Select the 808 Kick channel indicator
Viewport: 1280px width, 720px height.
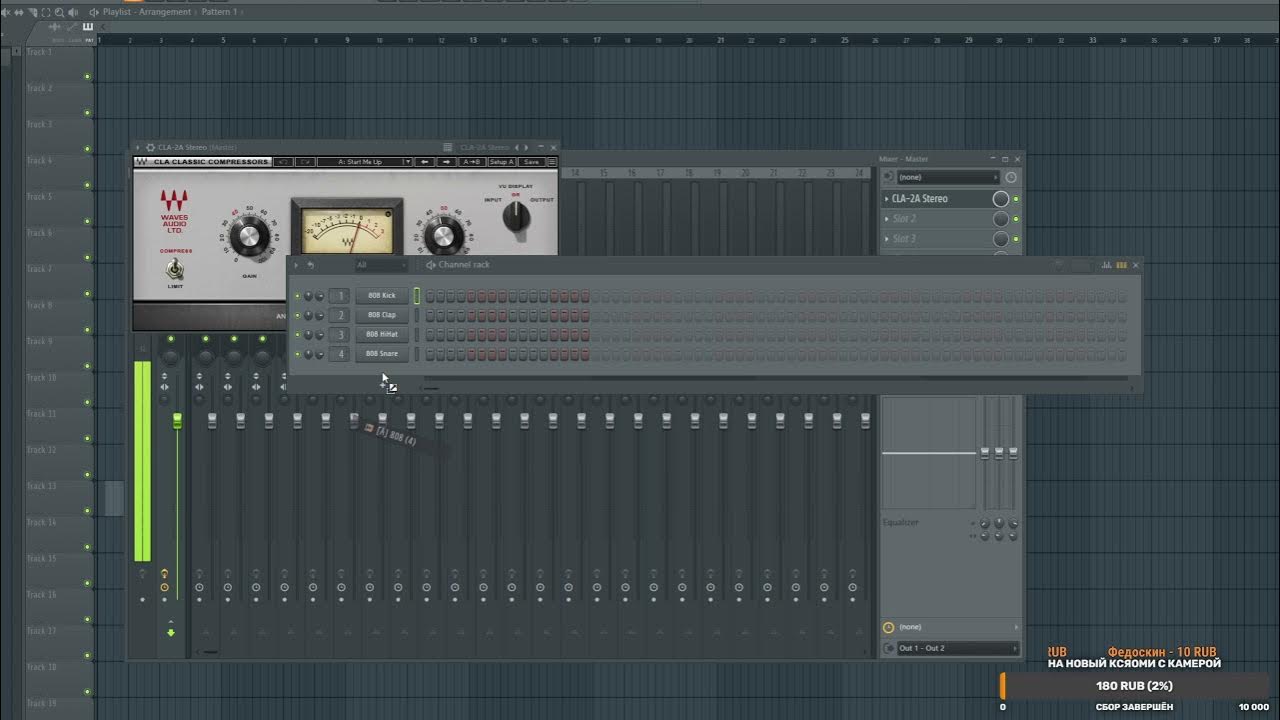point(417,296)
